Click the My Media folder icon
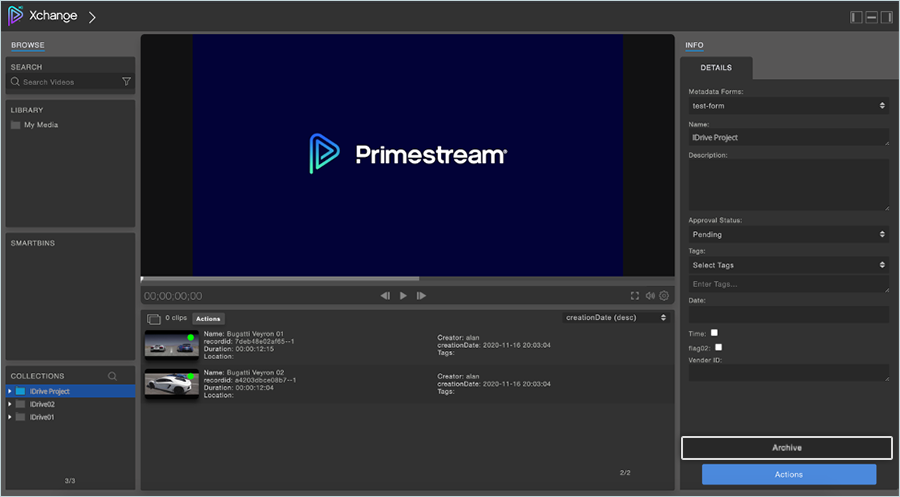The width and height of the screenshot is (900, 497). (x=15, y=125)
